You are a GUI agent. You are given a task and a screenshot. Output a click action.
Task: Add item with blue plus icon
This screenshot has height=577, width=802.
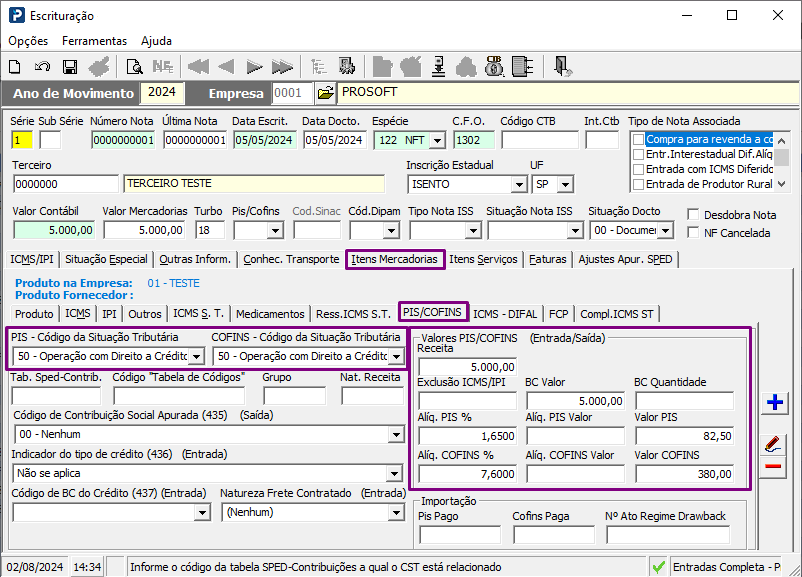pos(773,403)
